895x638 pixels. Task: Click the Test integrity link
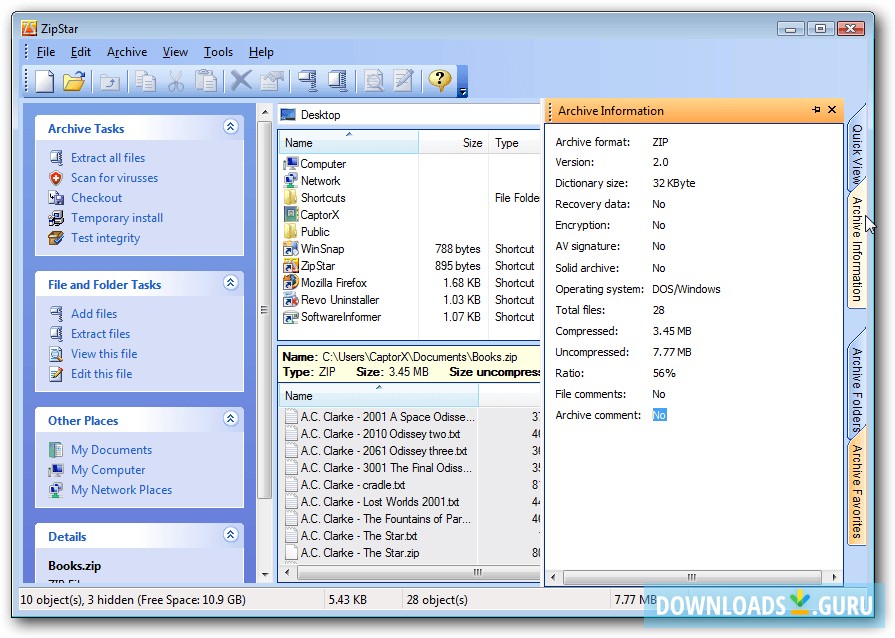coord(105,238)
